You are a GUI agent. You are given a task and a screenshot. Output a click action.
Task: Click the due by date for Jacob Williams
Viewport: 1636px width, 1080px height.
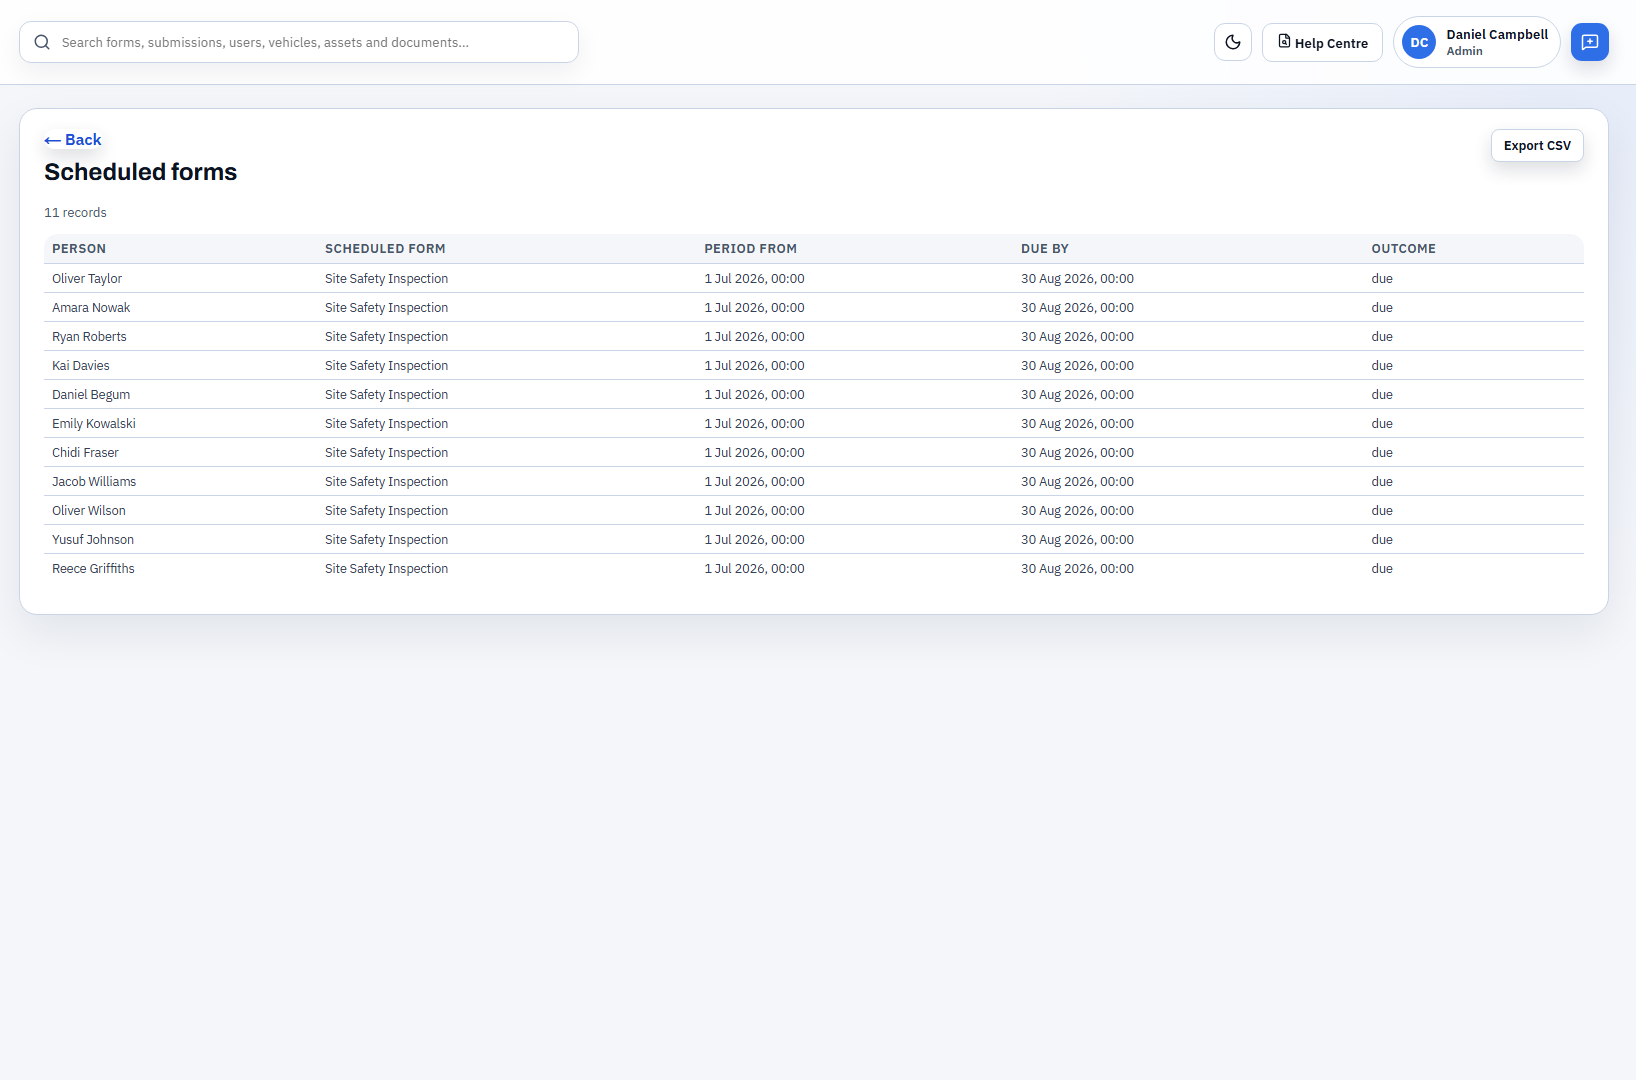click(x=1077, y=482)
